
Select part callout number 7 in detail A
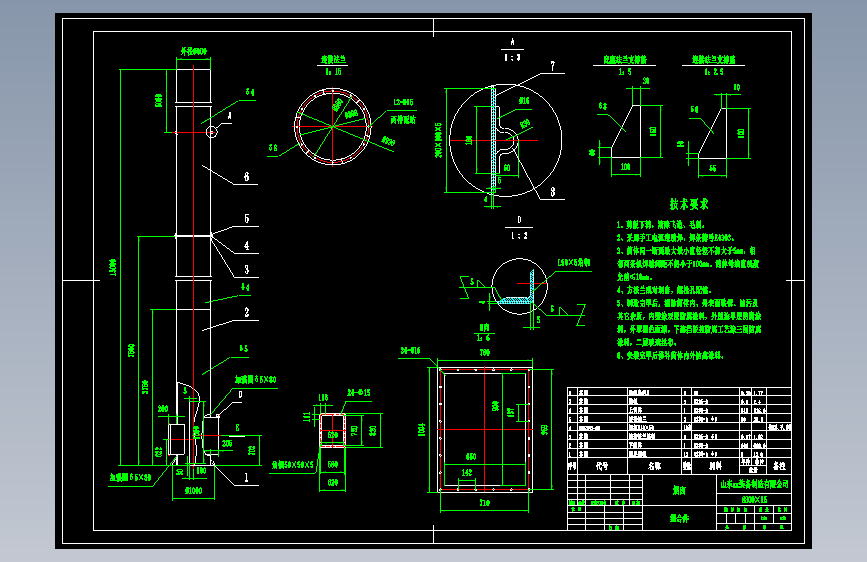552,66
